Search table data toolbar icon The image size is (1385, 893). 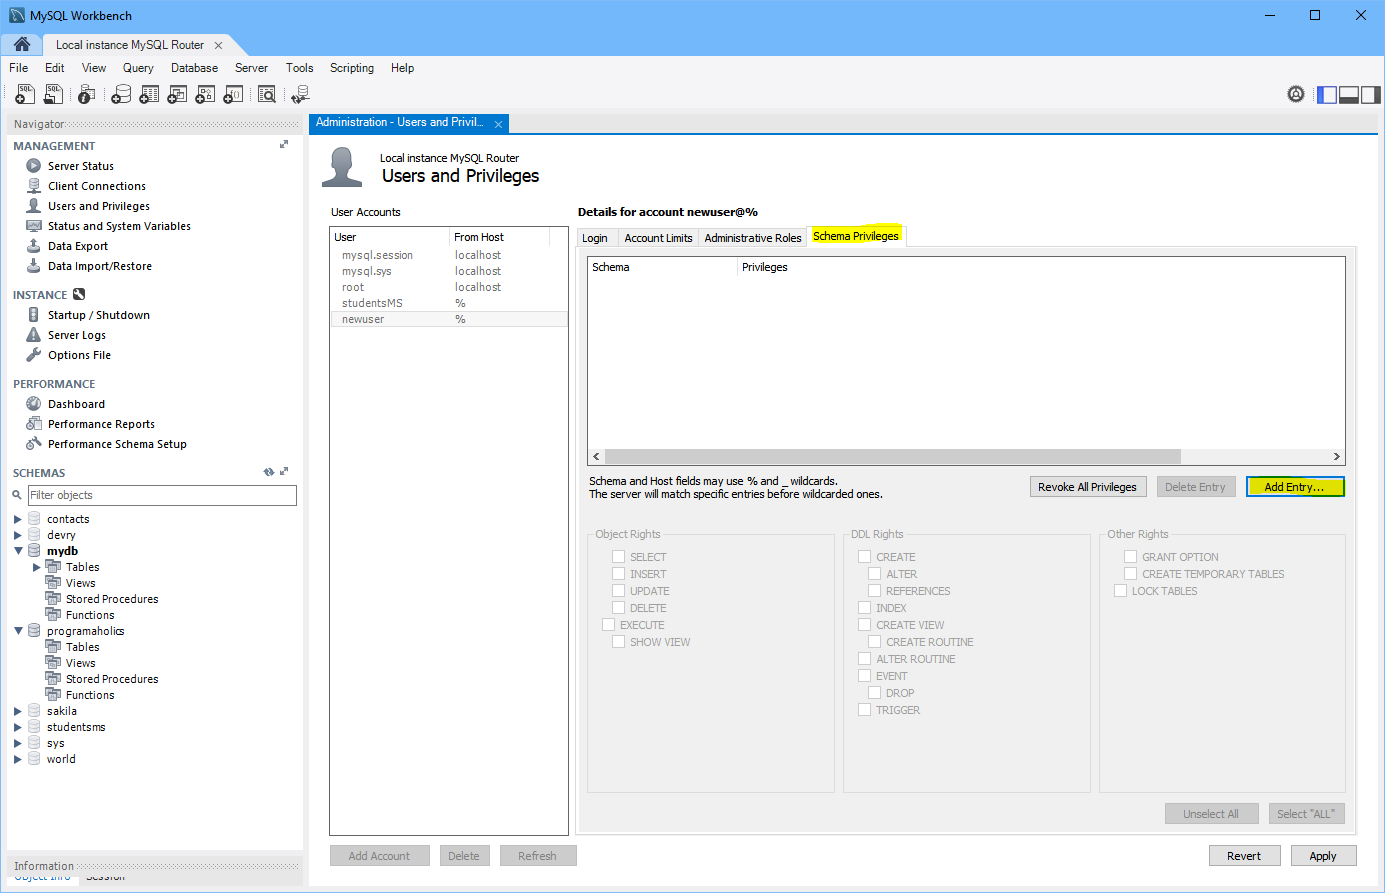(x=267, y=94)
